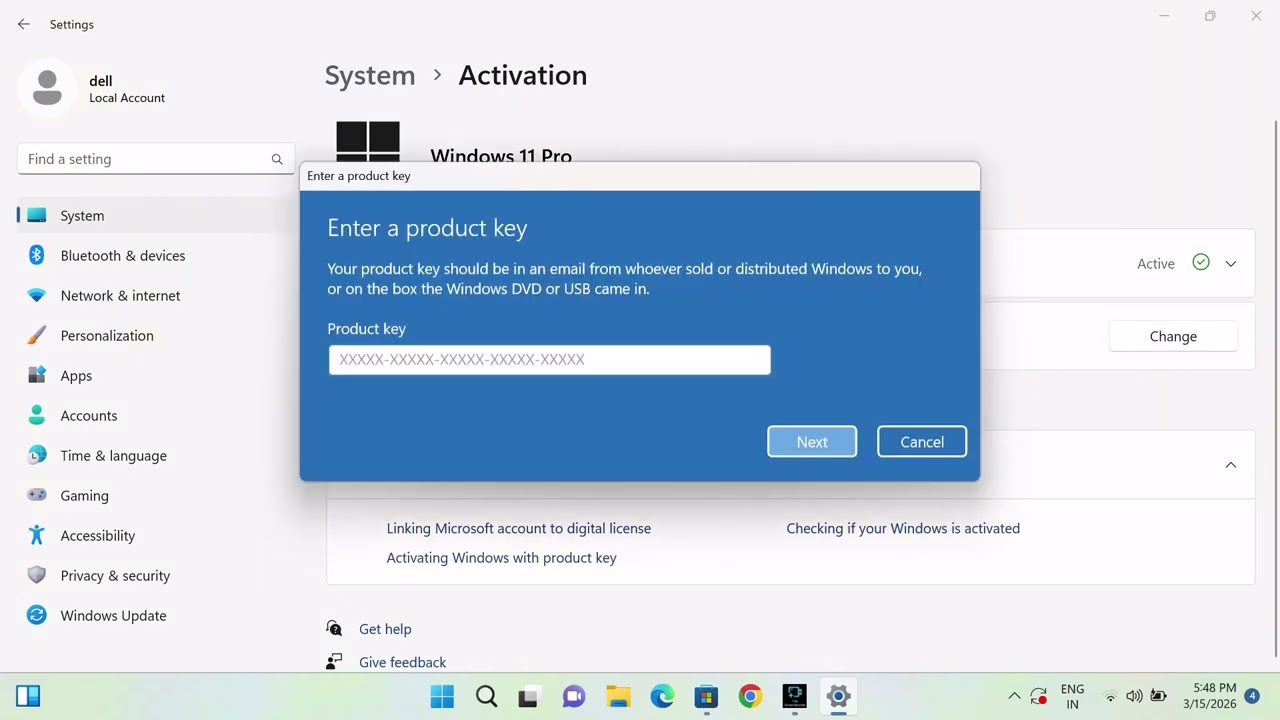
Task: Click the dell user avatar
Action: 47,88
